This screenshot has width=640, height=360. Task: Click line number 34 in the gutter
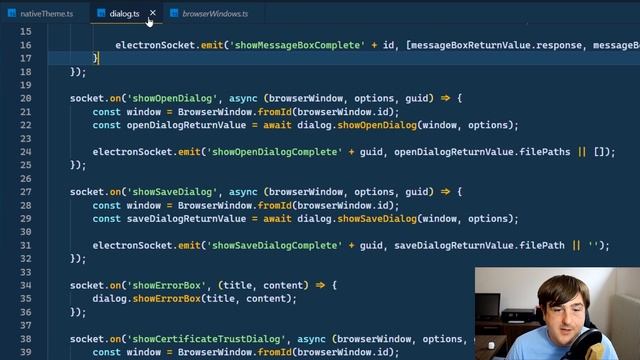tap(26, 285)
